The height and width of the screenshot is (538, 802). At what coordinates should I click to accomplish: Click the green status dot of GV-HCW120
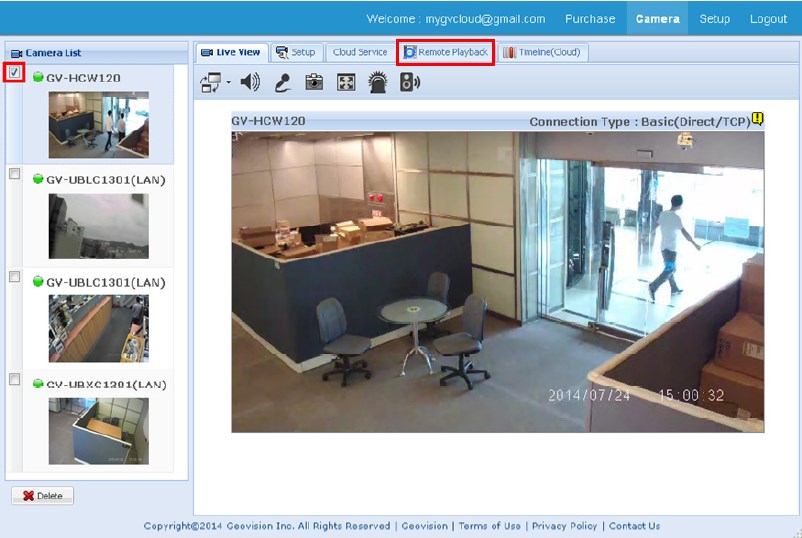38,77
